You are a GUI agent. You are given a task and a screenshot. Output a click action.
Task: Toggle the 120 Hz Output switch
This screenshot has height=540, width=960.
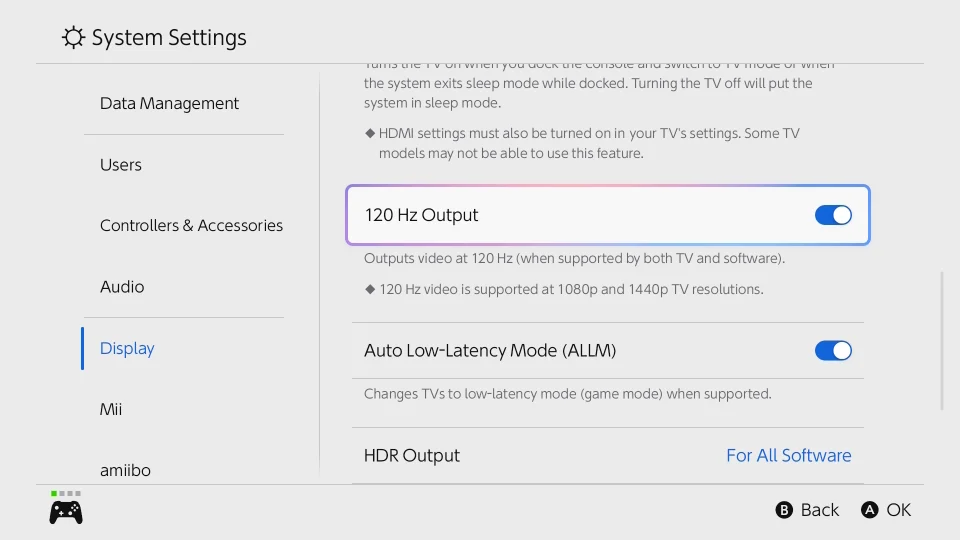click(833, 215)
